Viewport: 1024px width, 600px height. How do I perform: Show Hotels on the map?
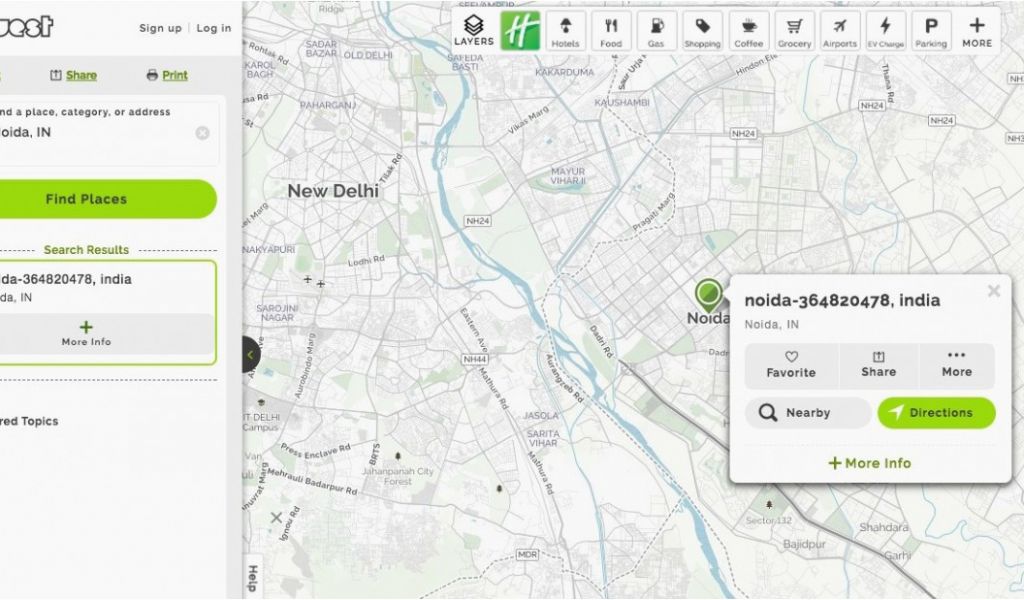566,30
